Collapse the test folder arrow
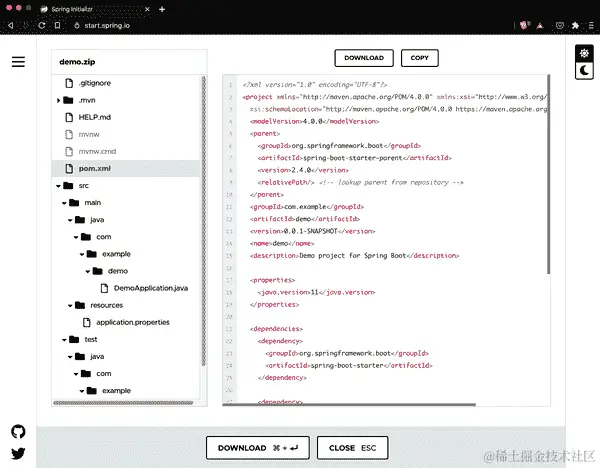This screenshot has width=600, height=468. 64,339
